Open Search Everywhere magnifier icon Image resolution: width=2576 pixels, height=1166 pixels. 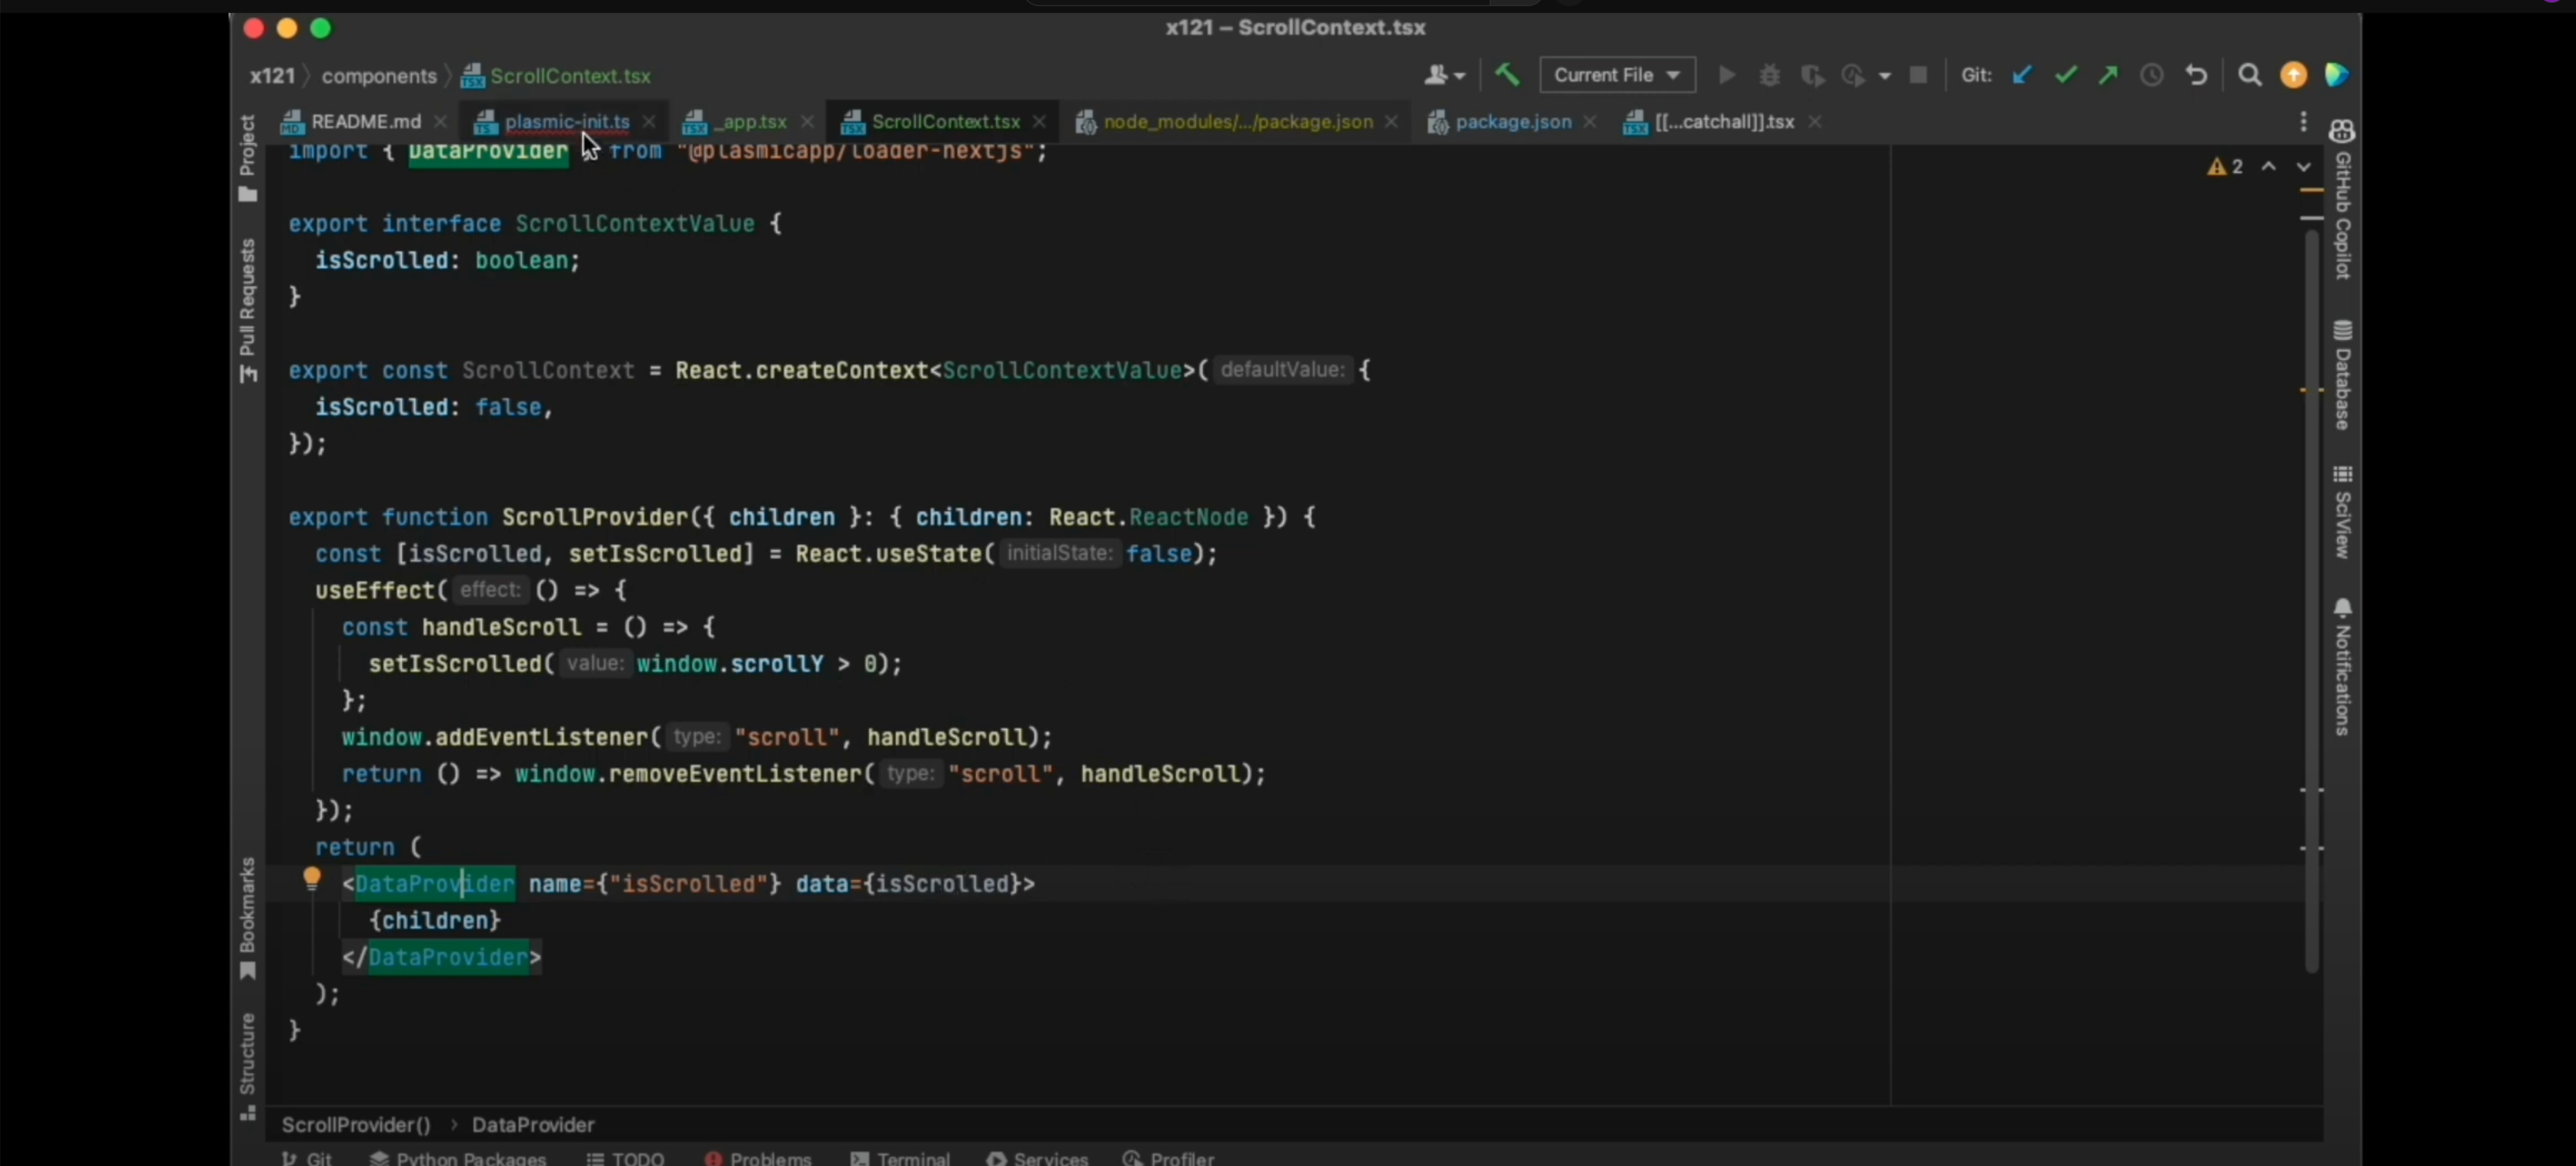tap(2249, 75)
